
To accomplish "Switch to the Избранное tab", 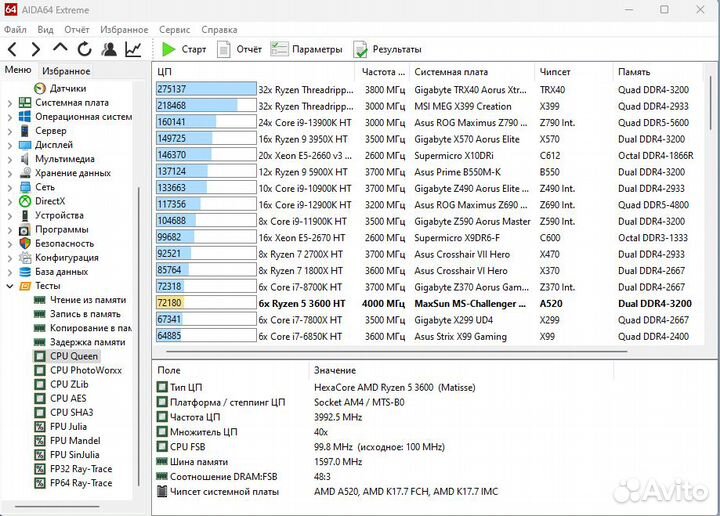I will click(x=66, y=71).
